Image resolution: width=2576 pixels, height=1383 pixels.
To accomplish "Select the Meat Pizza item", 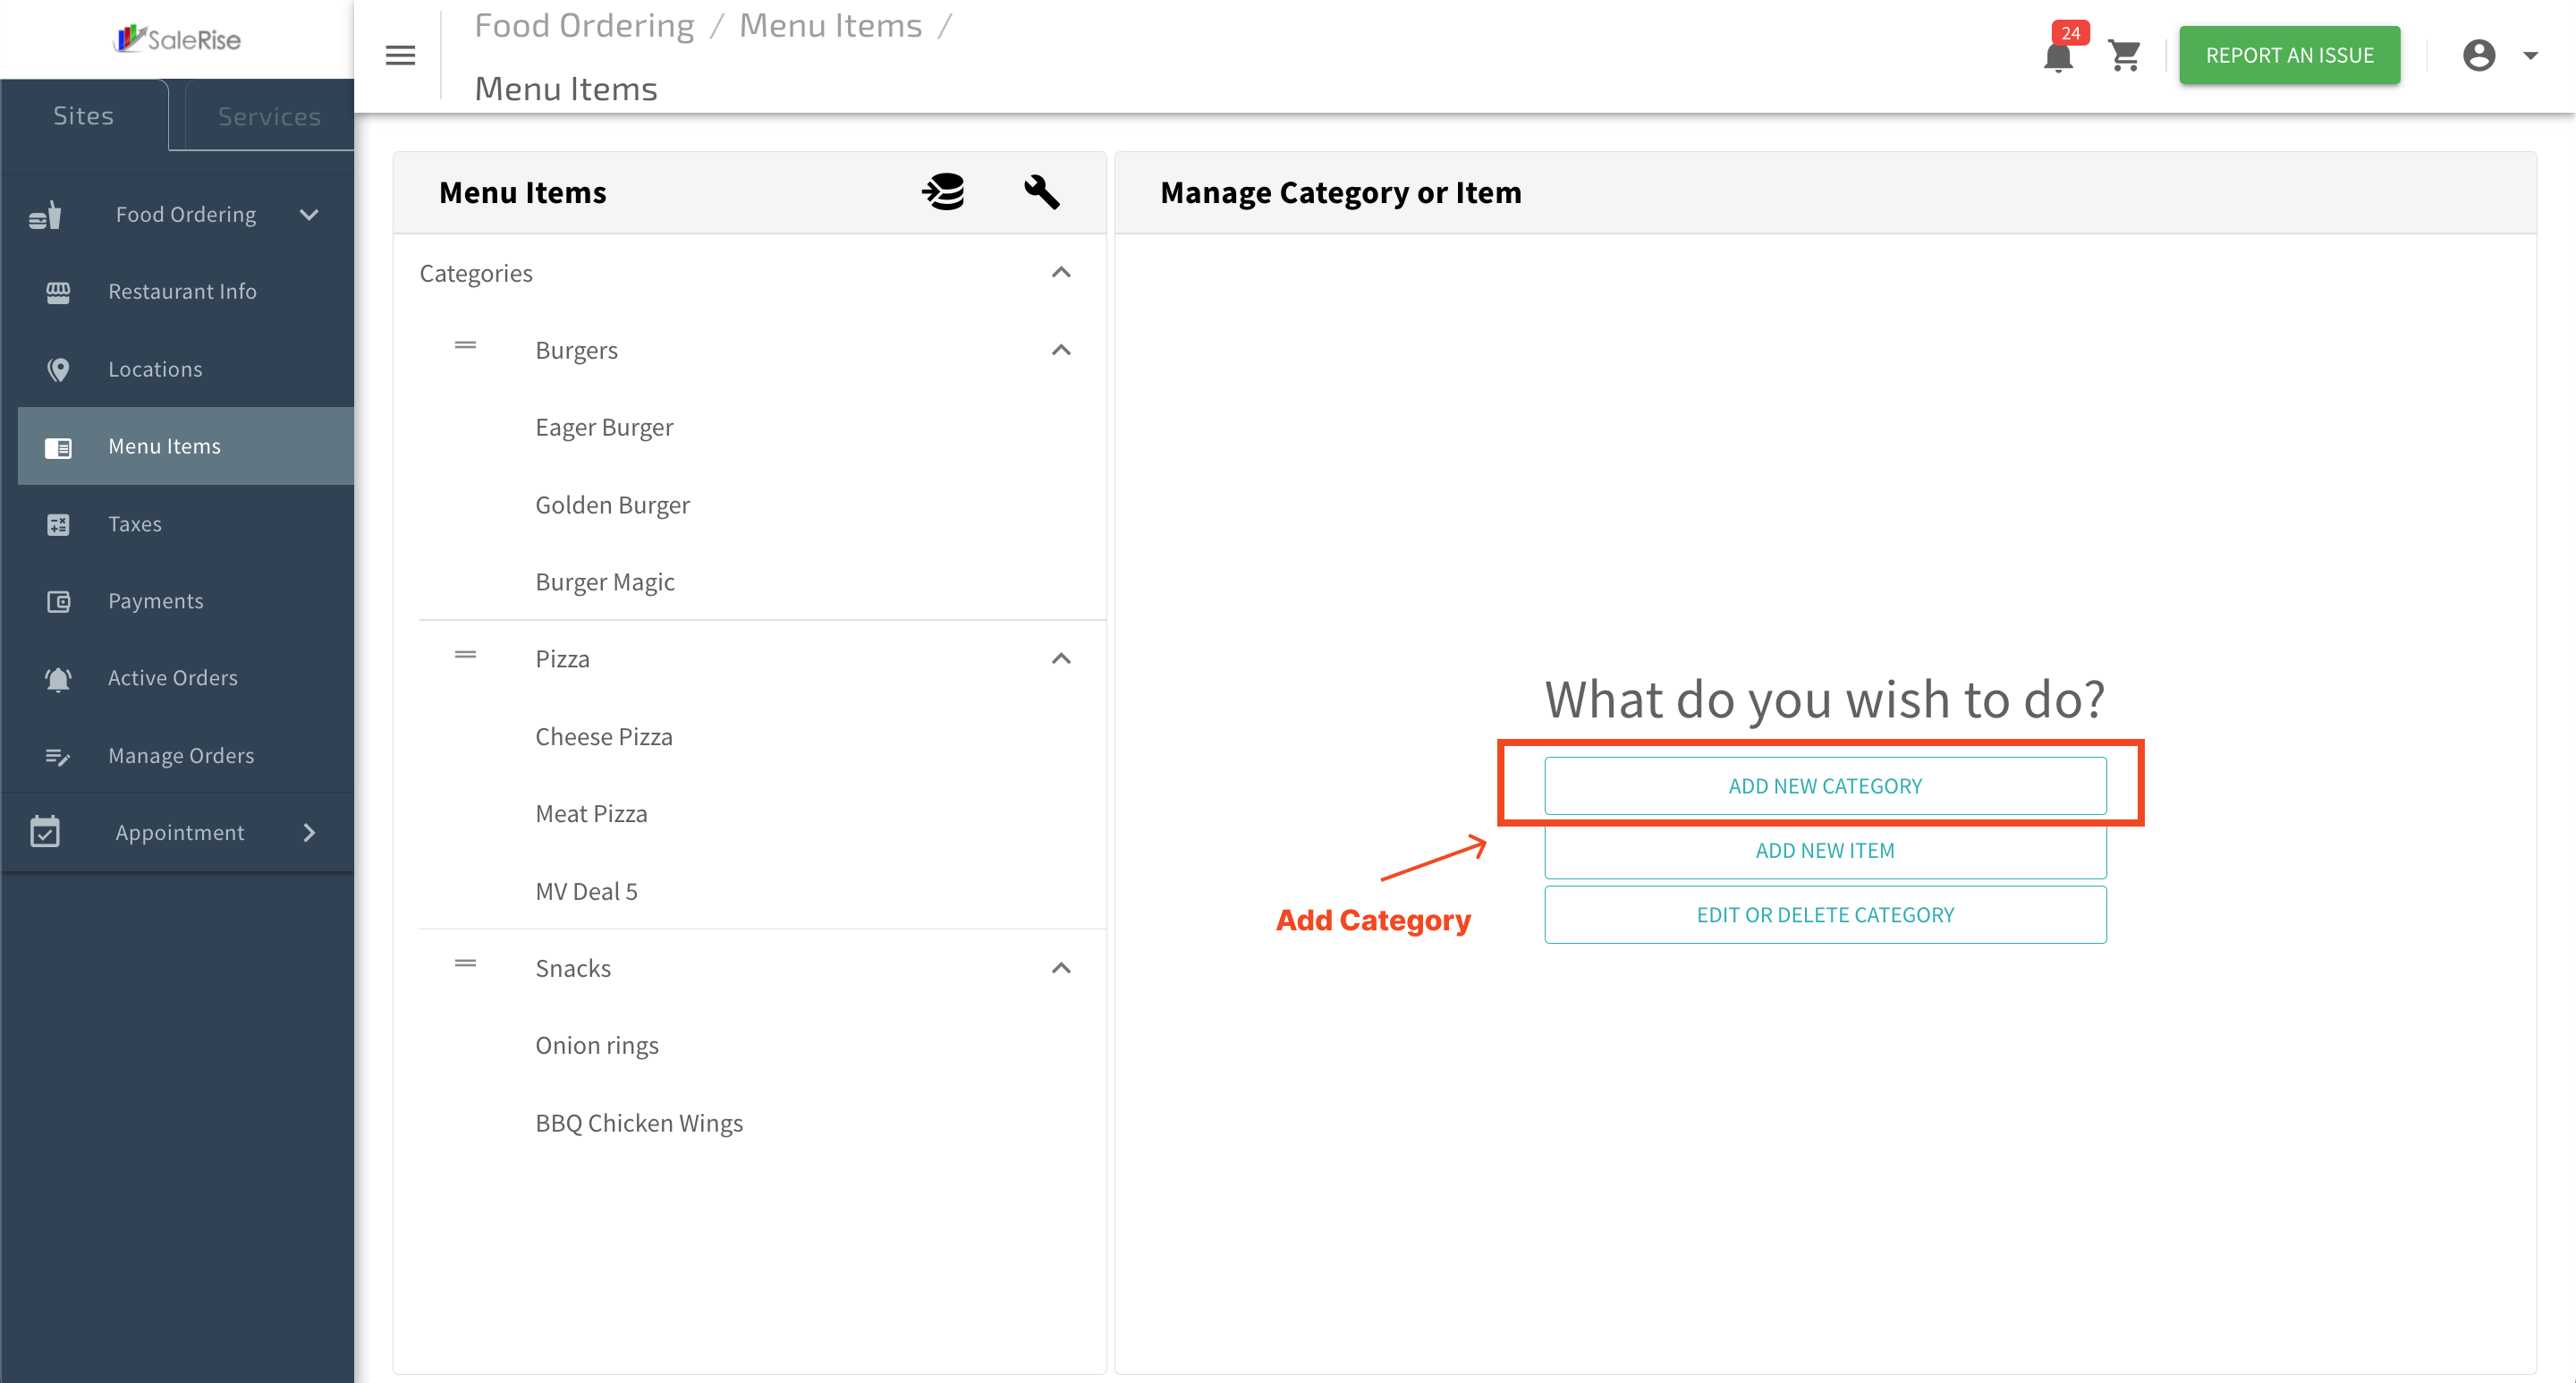I will coord(591,814).
